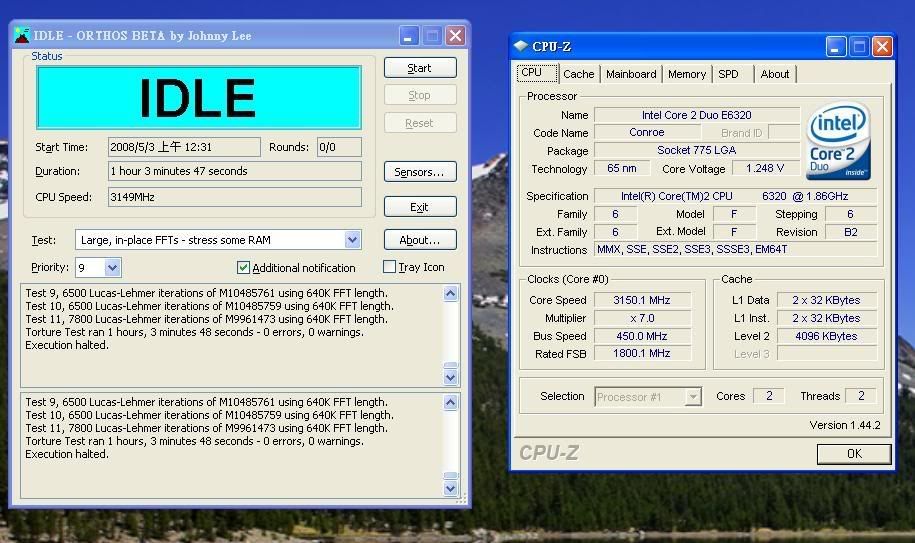Close the CPU-Z window
Screen dimensions: 915x543
(882, 47)
